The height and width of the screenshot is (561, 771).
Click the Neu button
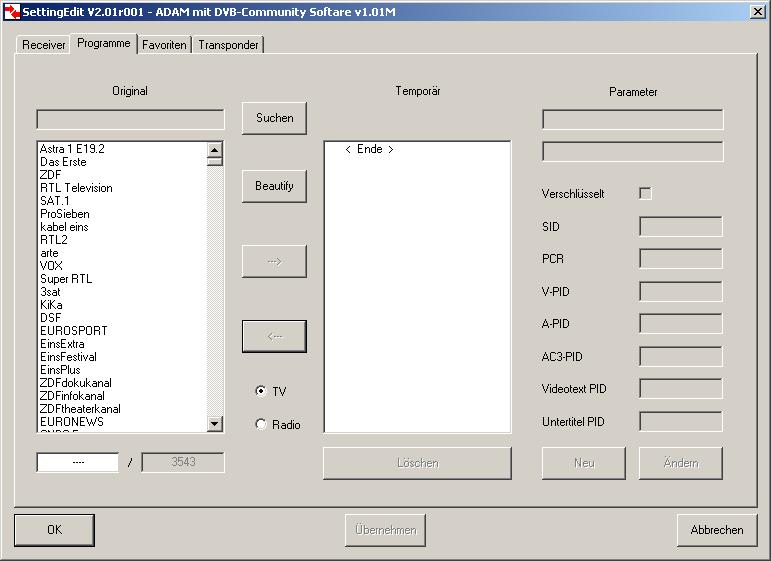click(x=584, y=463)
